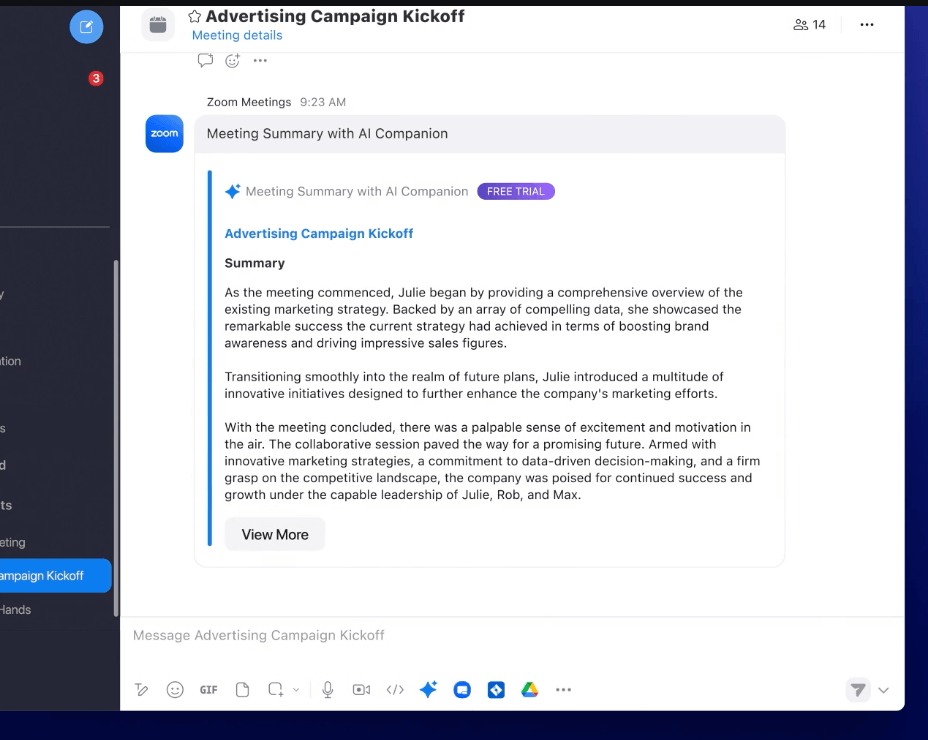The image size is (928, 740).
Task: Open the red 3 notifications badge
Action: tap(96, 78)
